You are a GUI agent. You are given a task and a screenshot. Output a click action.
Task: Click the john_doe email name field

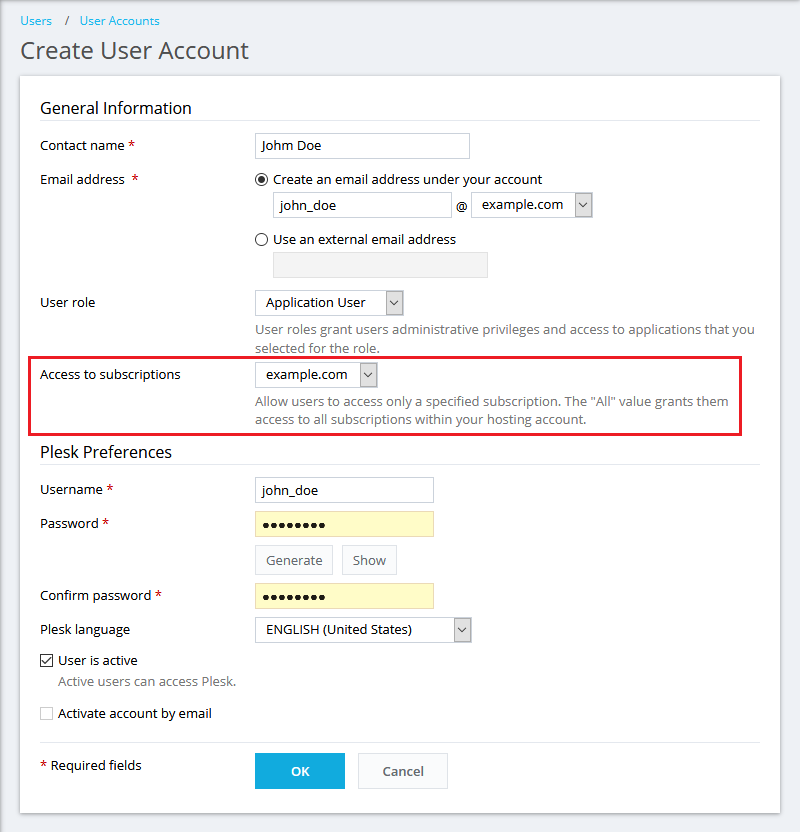click(362, 205)
